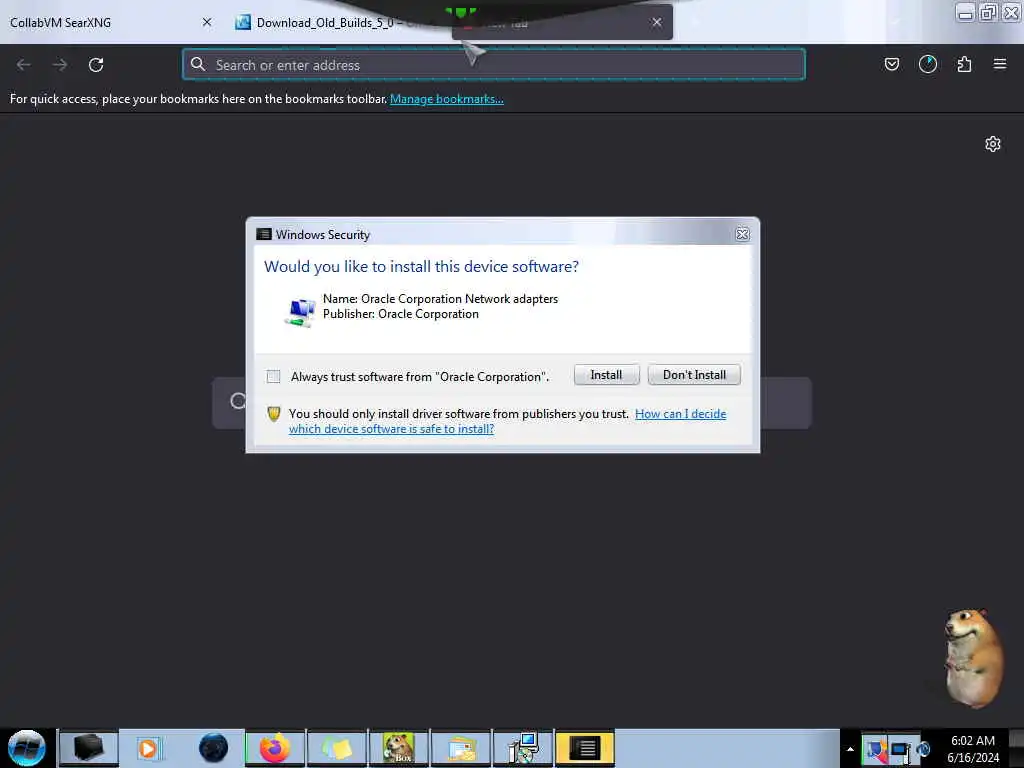Open the highlighted Windows Security taskbar item

click(x=585, y=748)
